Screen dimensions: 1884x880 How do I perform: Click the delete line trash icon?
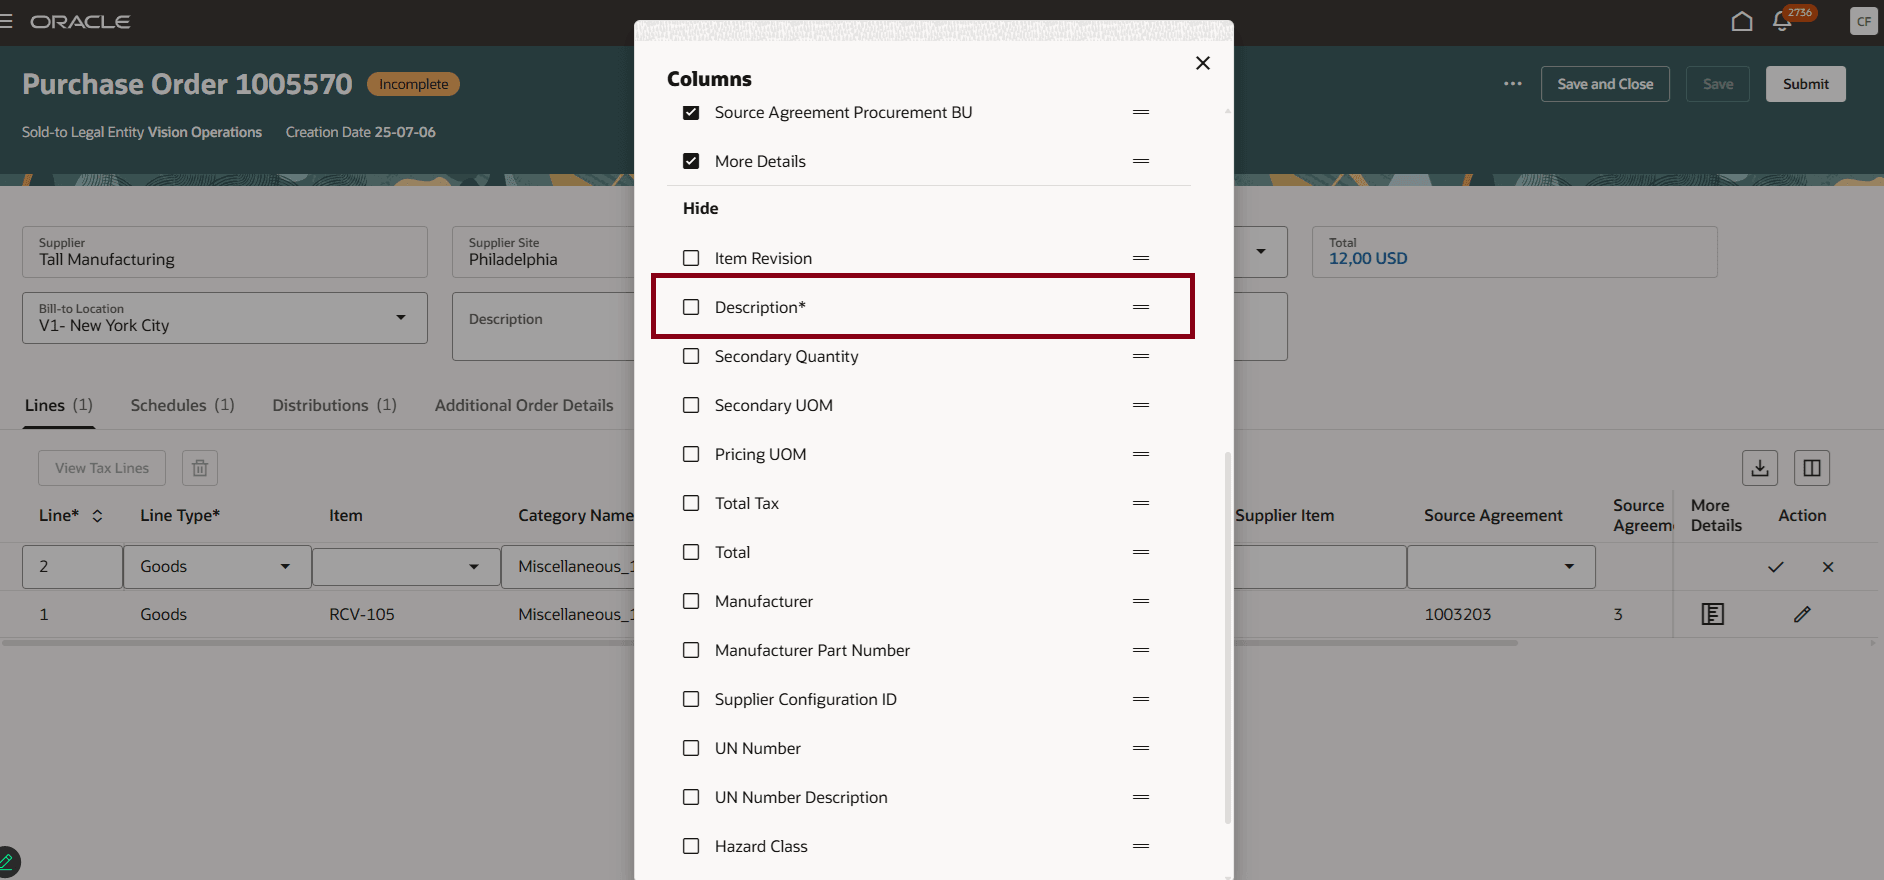click(200, 468)
